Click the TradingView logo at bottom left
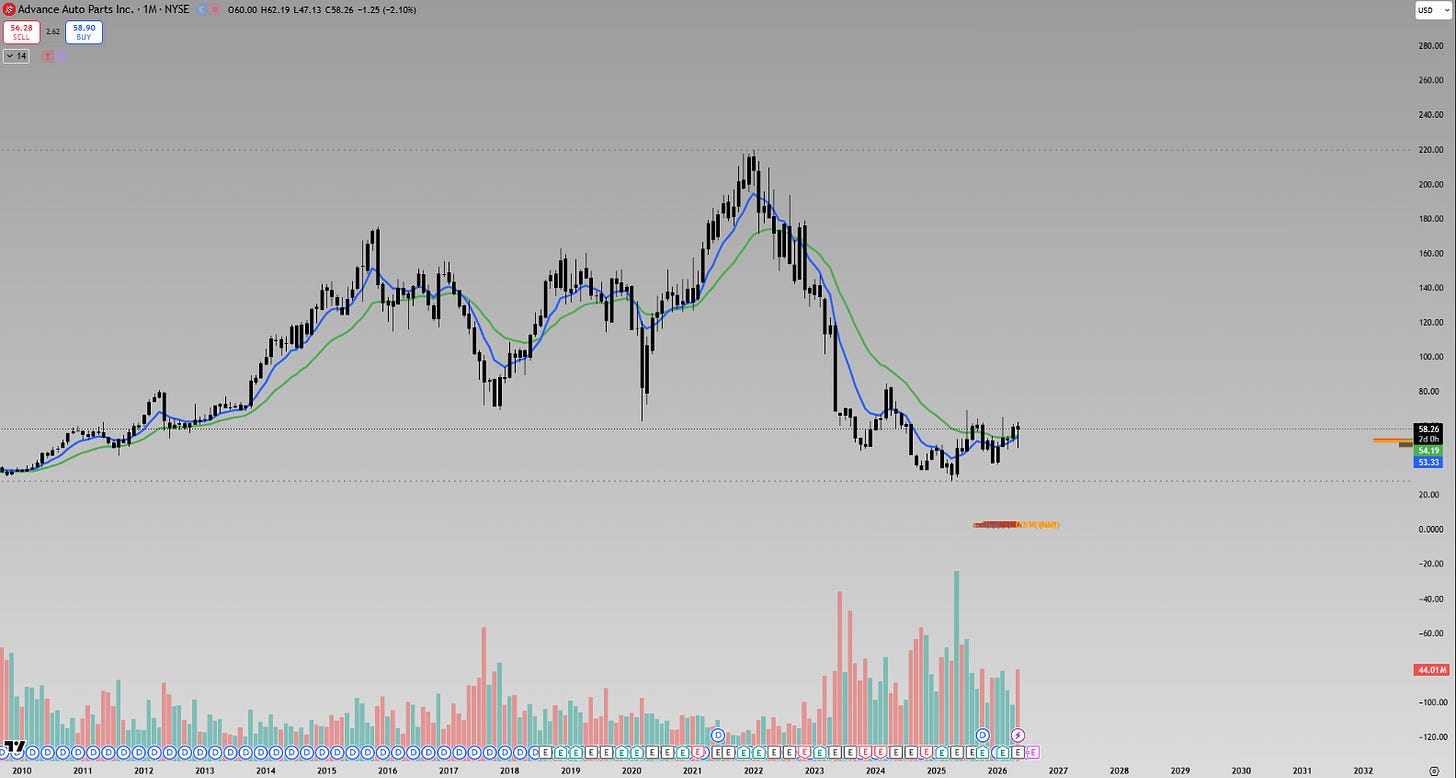 [15, 746]
